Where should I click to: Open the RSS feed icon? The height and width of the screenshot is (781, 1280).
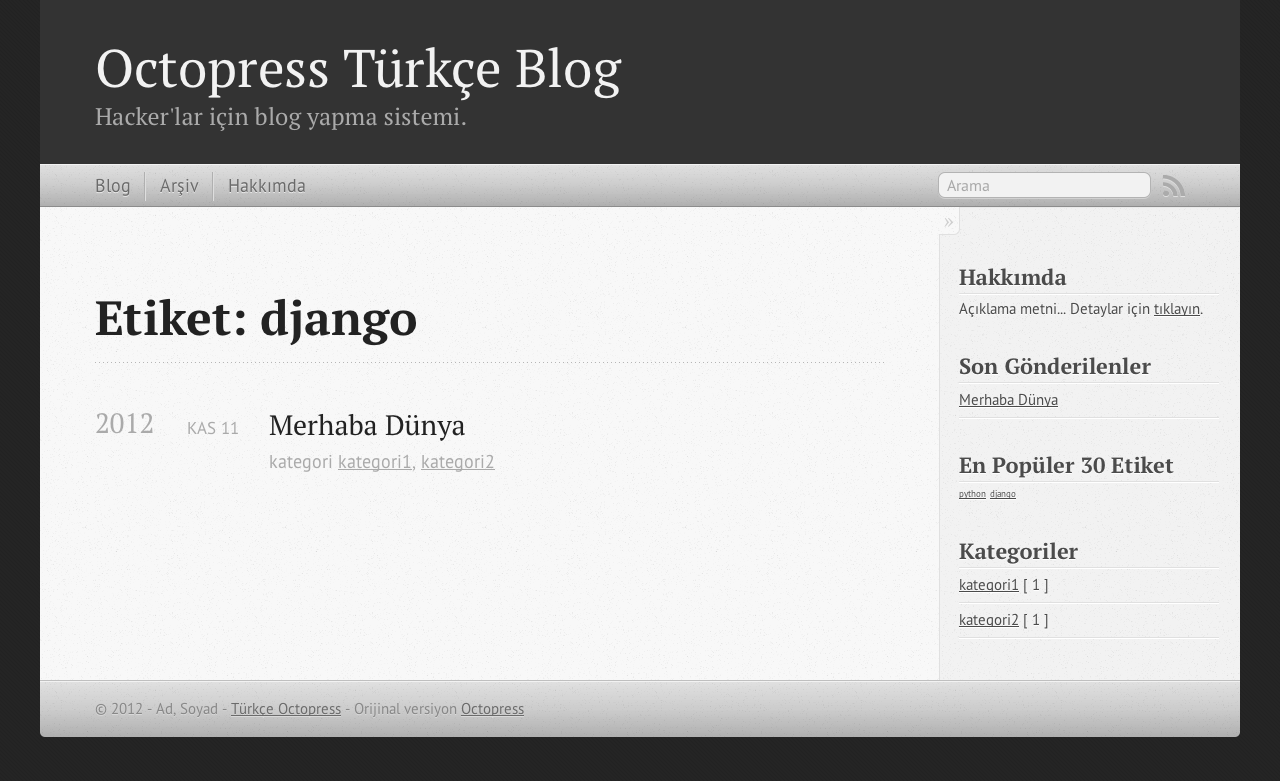1174,186
